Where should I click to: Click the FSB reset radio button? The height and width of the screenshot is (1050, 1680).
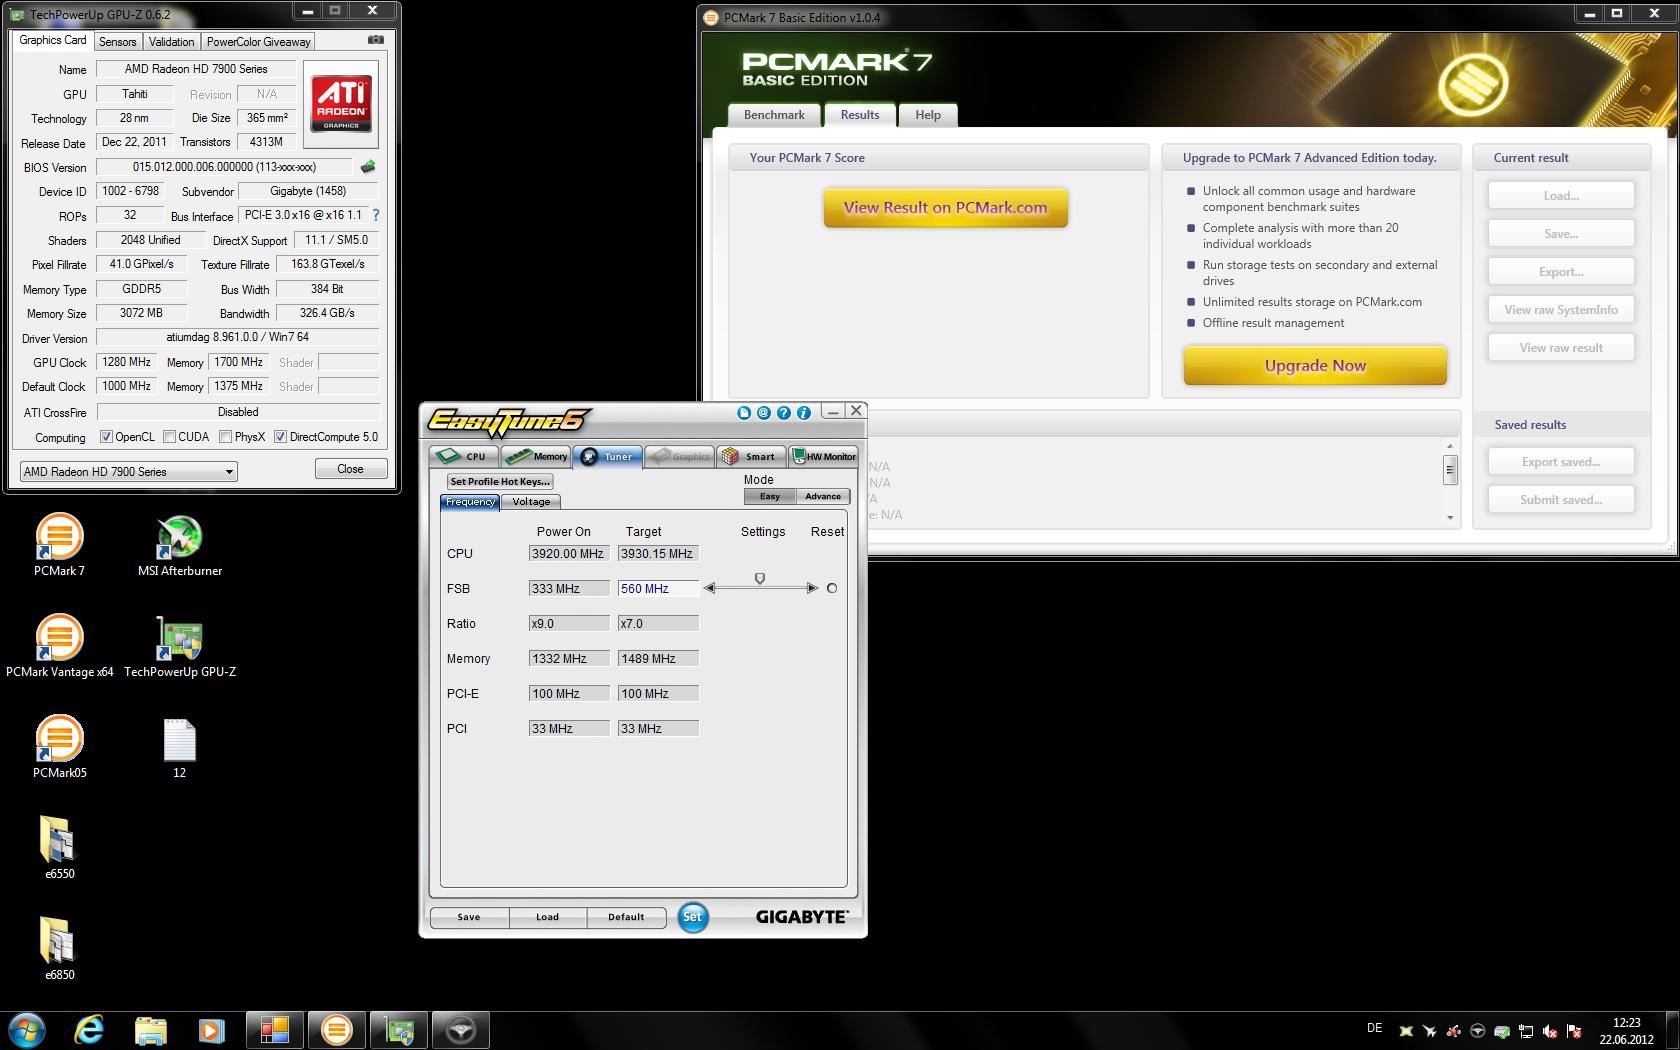point(832,588)
